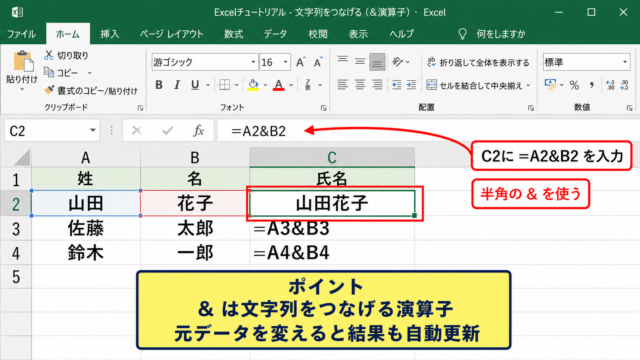640x360 pixels.
Task: Apply comma style number format
Action: [591, 85]
